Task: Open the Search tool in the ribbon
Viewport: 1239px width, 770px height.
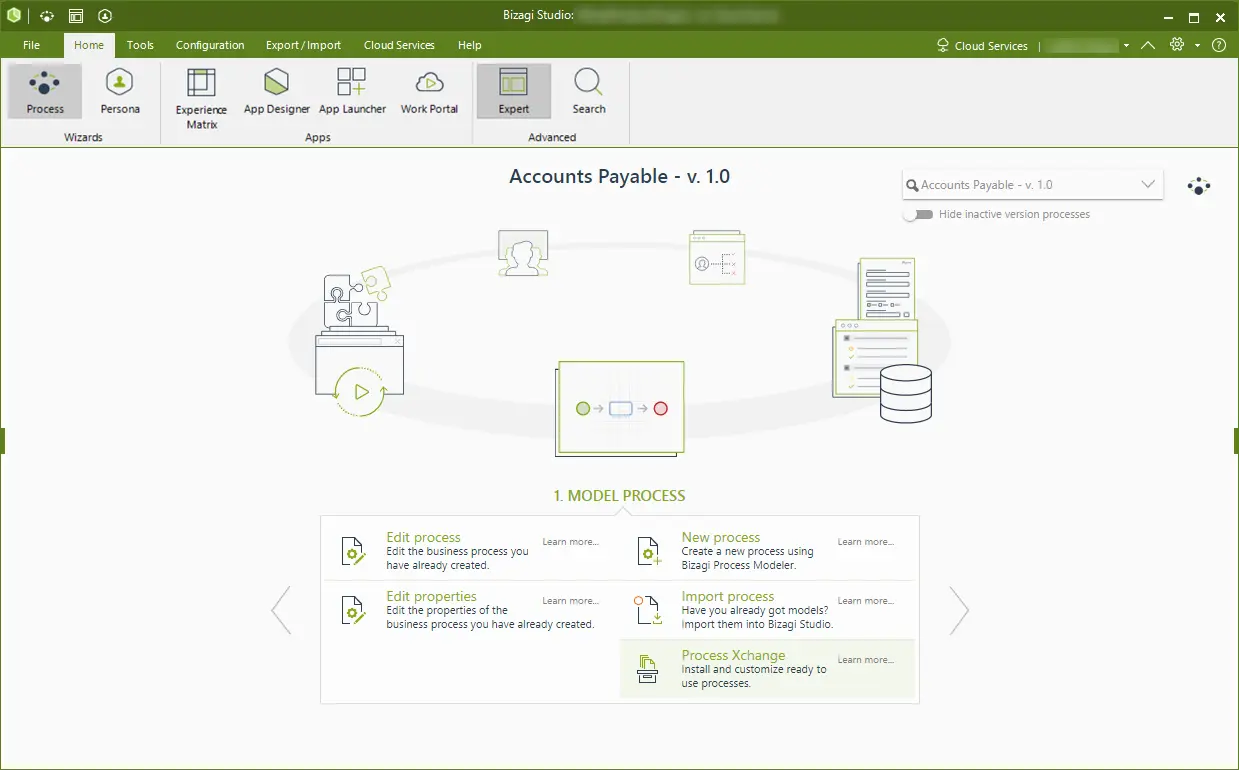Action: (589, 91)
